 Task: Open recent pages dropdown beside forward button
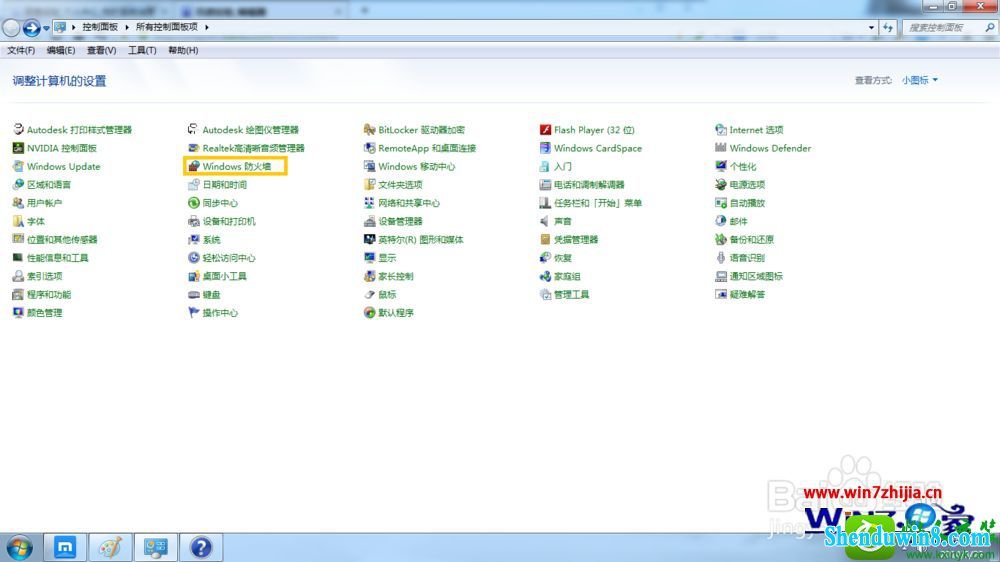[x=46, y=28]
